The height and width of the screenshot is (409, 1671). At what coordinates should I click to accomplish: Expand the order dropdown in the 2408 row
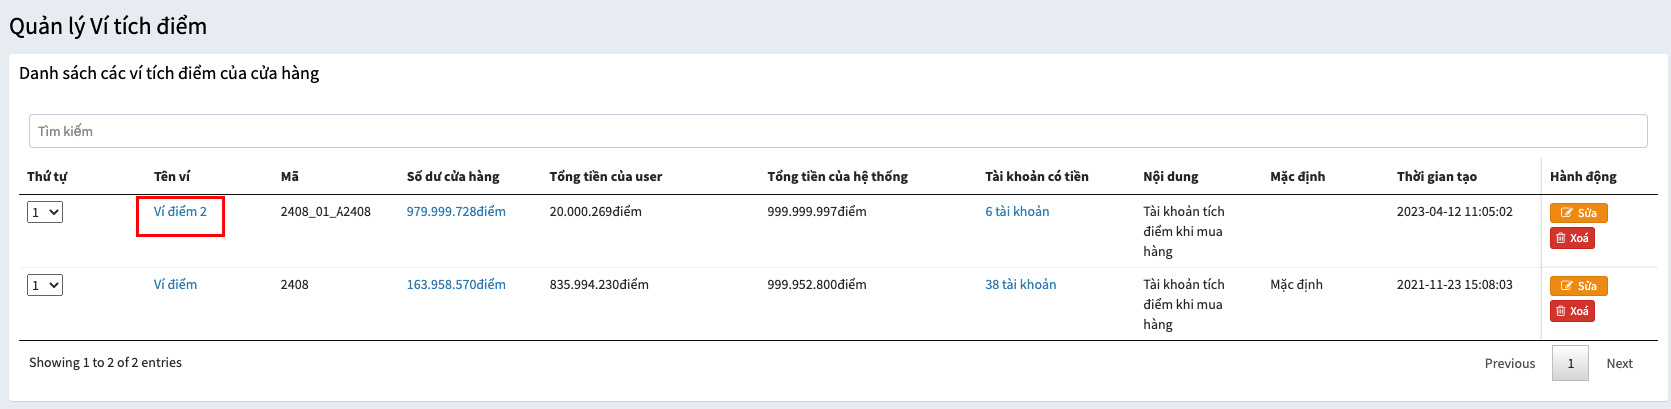click(x=45, y=285)
